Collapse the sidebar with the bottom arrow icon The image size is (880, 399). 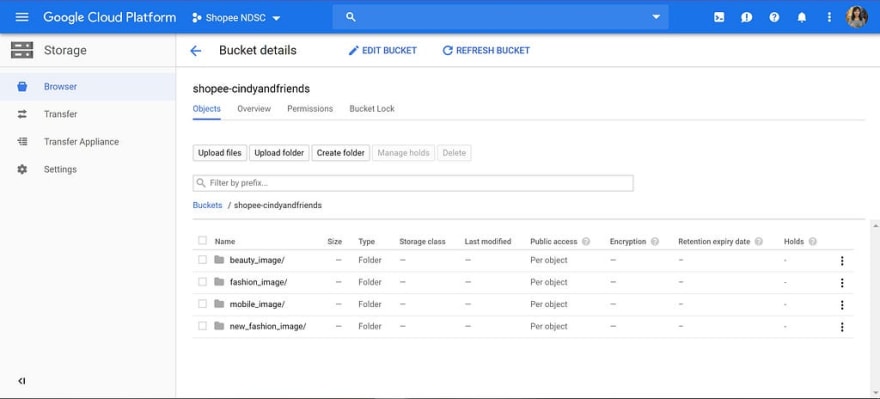click(x=21, y=381)
